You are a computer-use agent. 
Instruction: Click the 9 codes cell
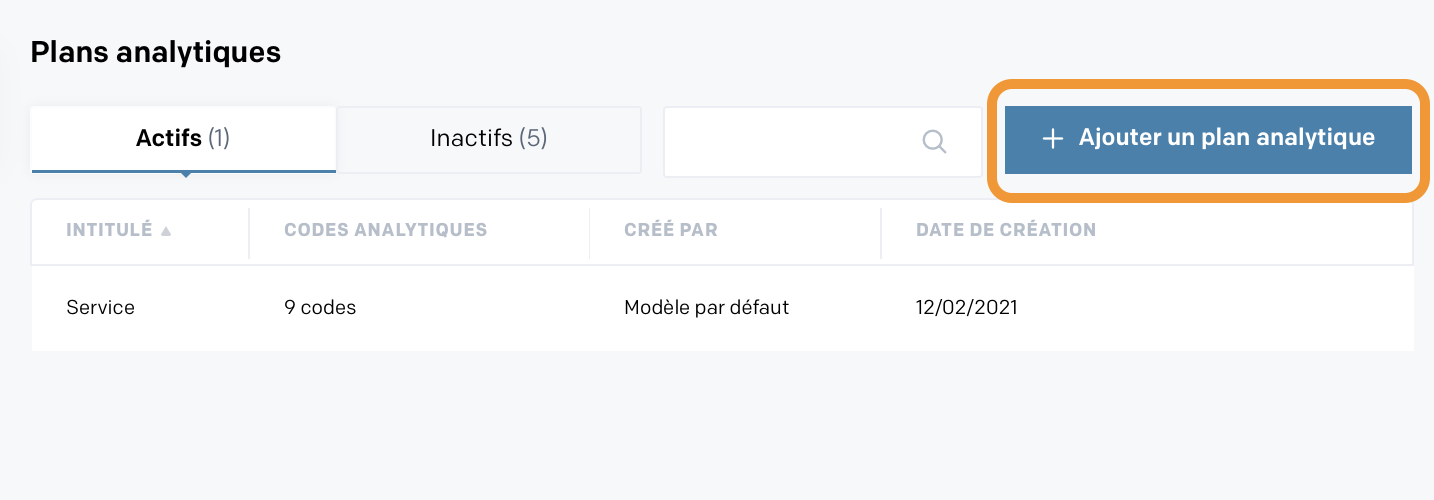pyautogui.click(x=320, y=308)
